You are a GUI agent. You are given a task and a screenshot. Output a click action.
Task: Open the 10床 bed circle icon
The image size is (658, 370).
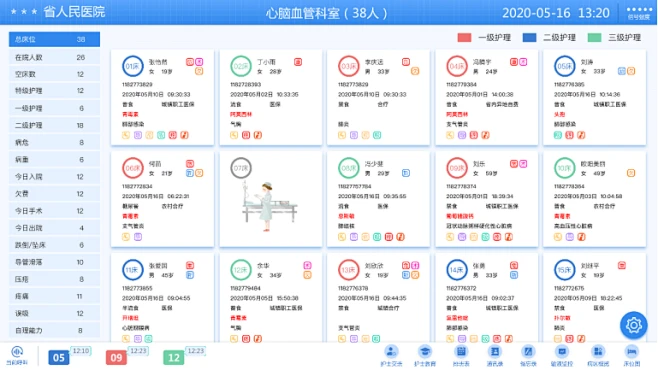pos(564,168)
